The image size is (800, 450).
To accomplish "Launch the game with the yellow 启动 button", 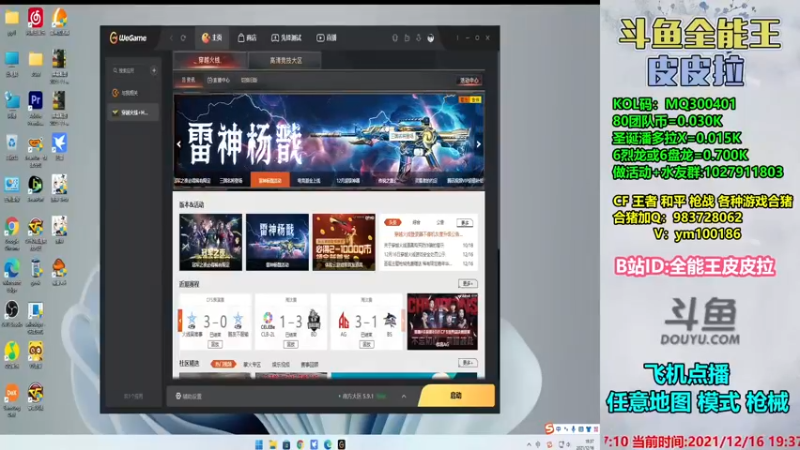I will coord(456,395).
